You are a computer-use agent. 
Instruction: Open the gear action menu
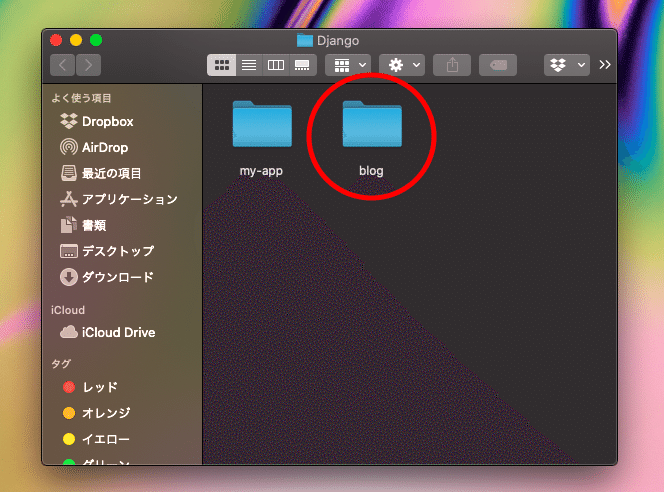click(402, 65)
